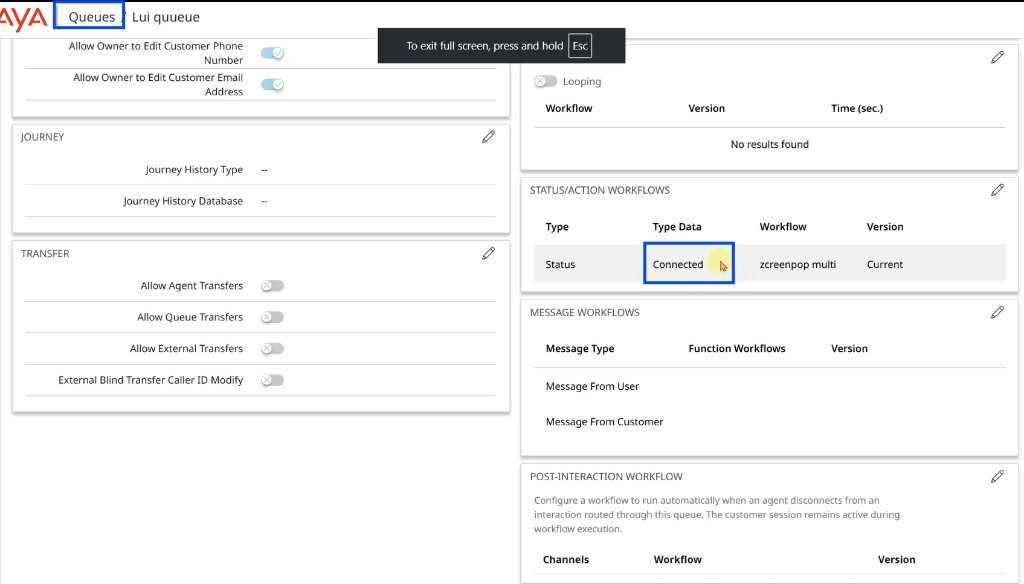The width and height of the screenshot is (1024, 584).
Task: Click the Avaya logo
Action: [24, 18]
